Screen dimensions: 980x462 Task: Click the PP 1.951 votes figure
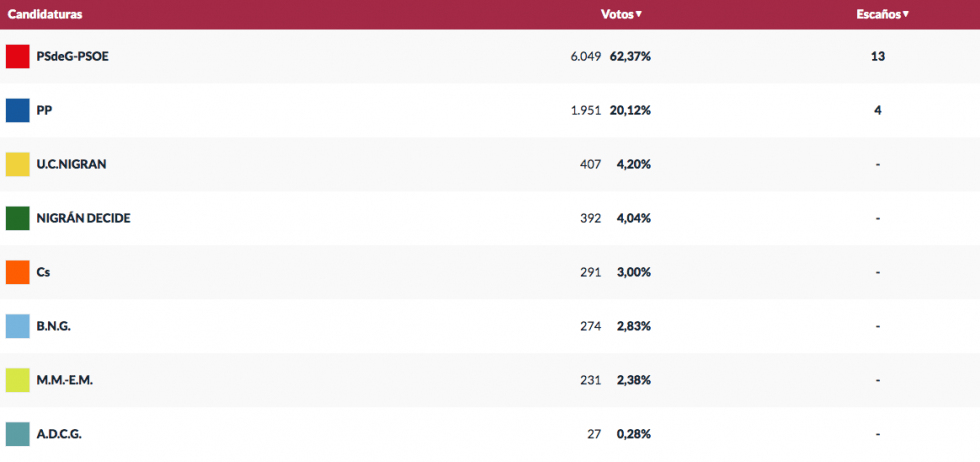coord(585,110)
